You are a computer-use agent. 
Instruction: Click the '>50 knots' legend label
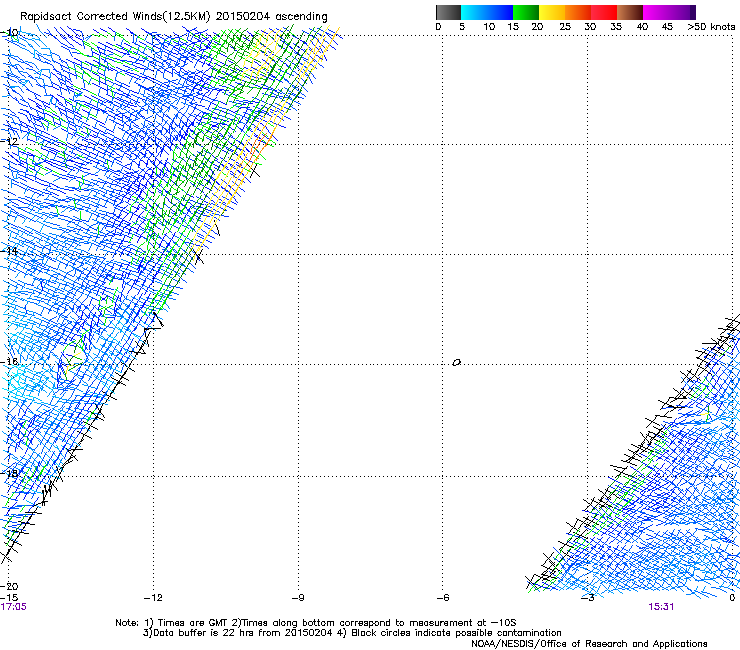pos(711,27)
